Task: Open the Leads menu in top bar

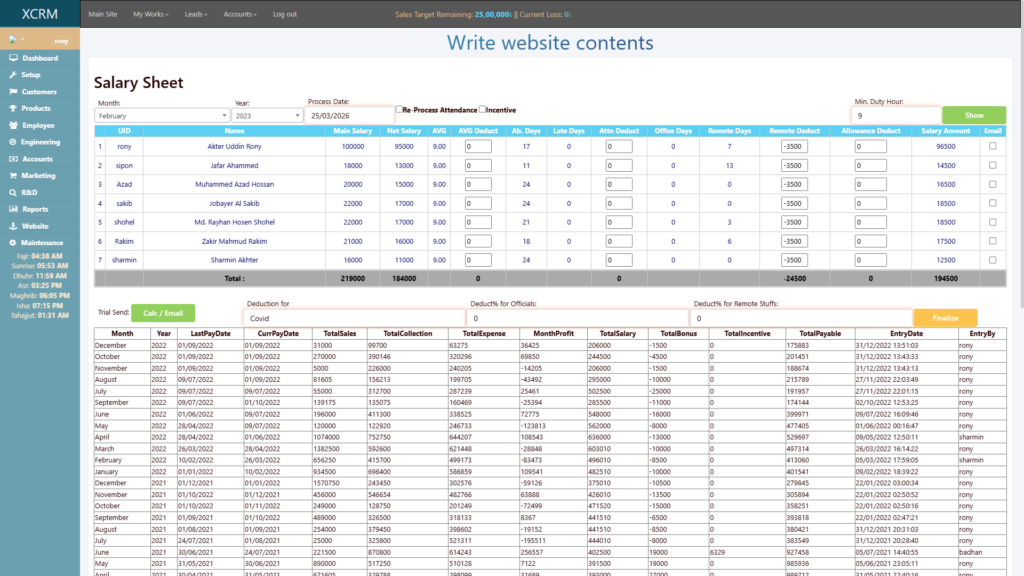Action: pos(196,15)
